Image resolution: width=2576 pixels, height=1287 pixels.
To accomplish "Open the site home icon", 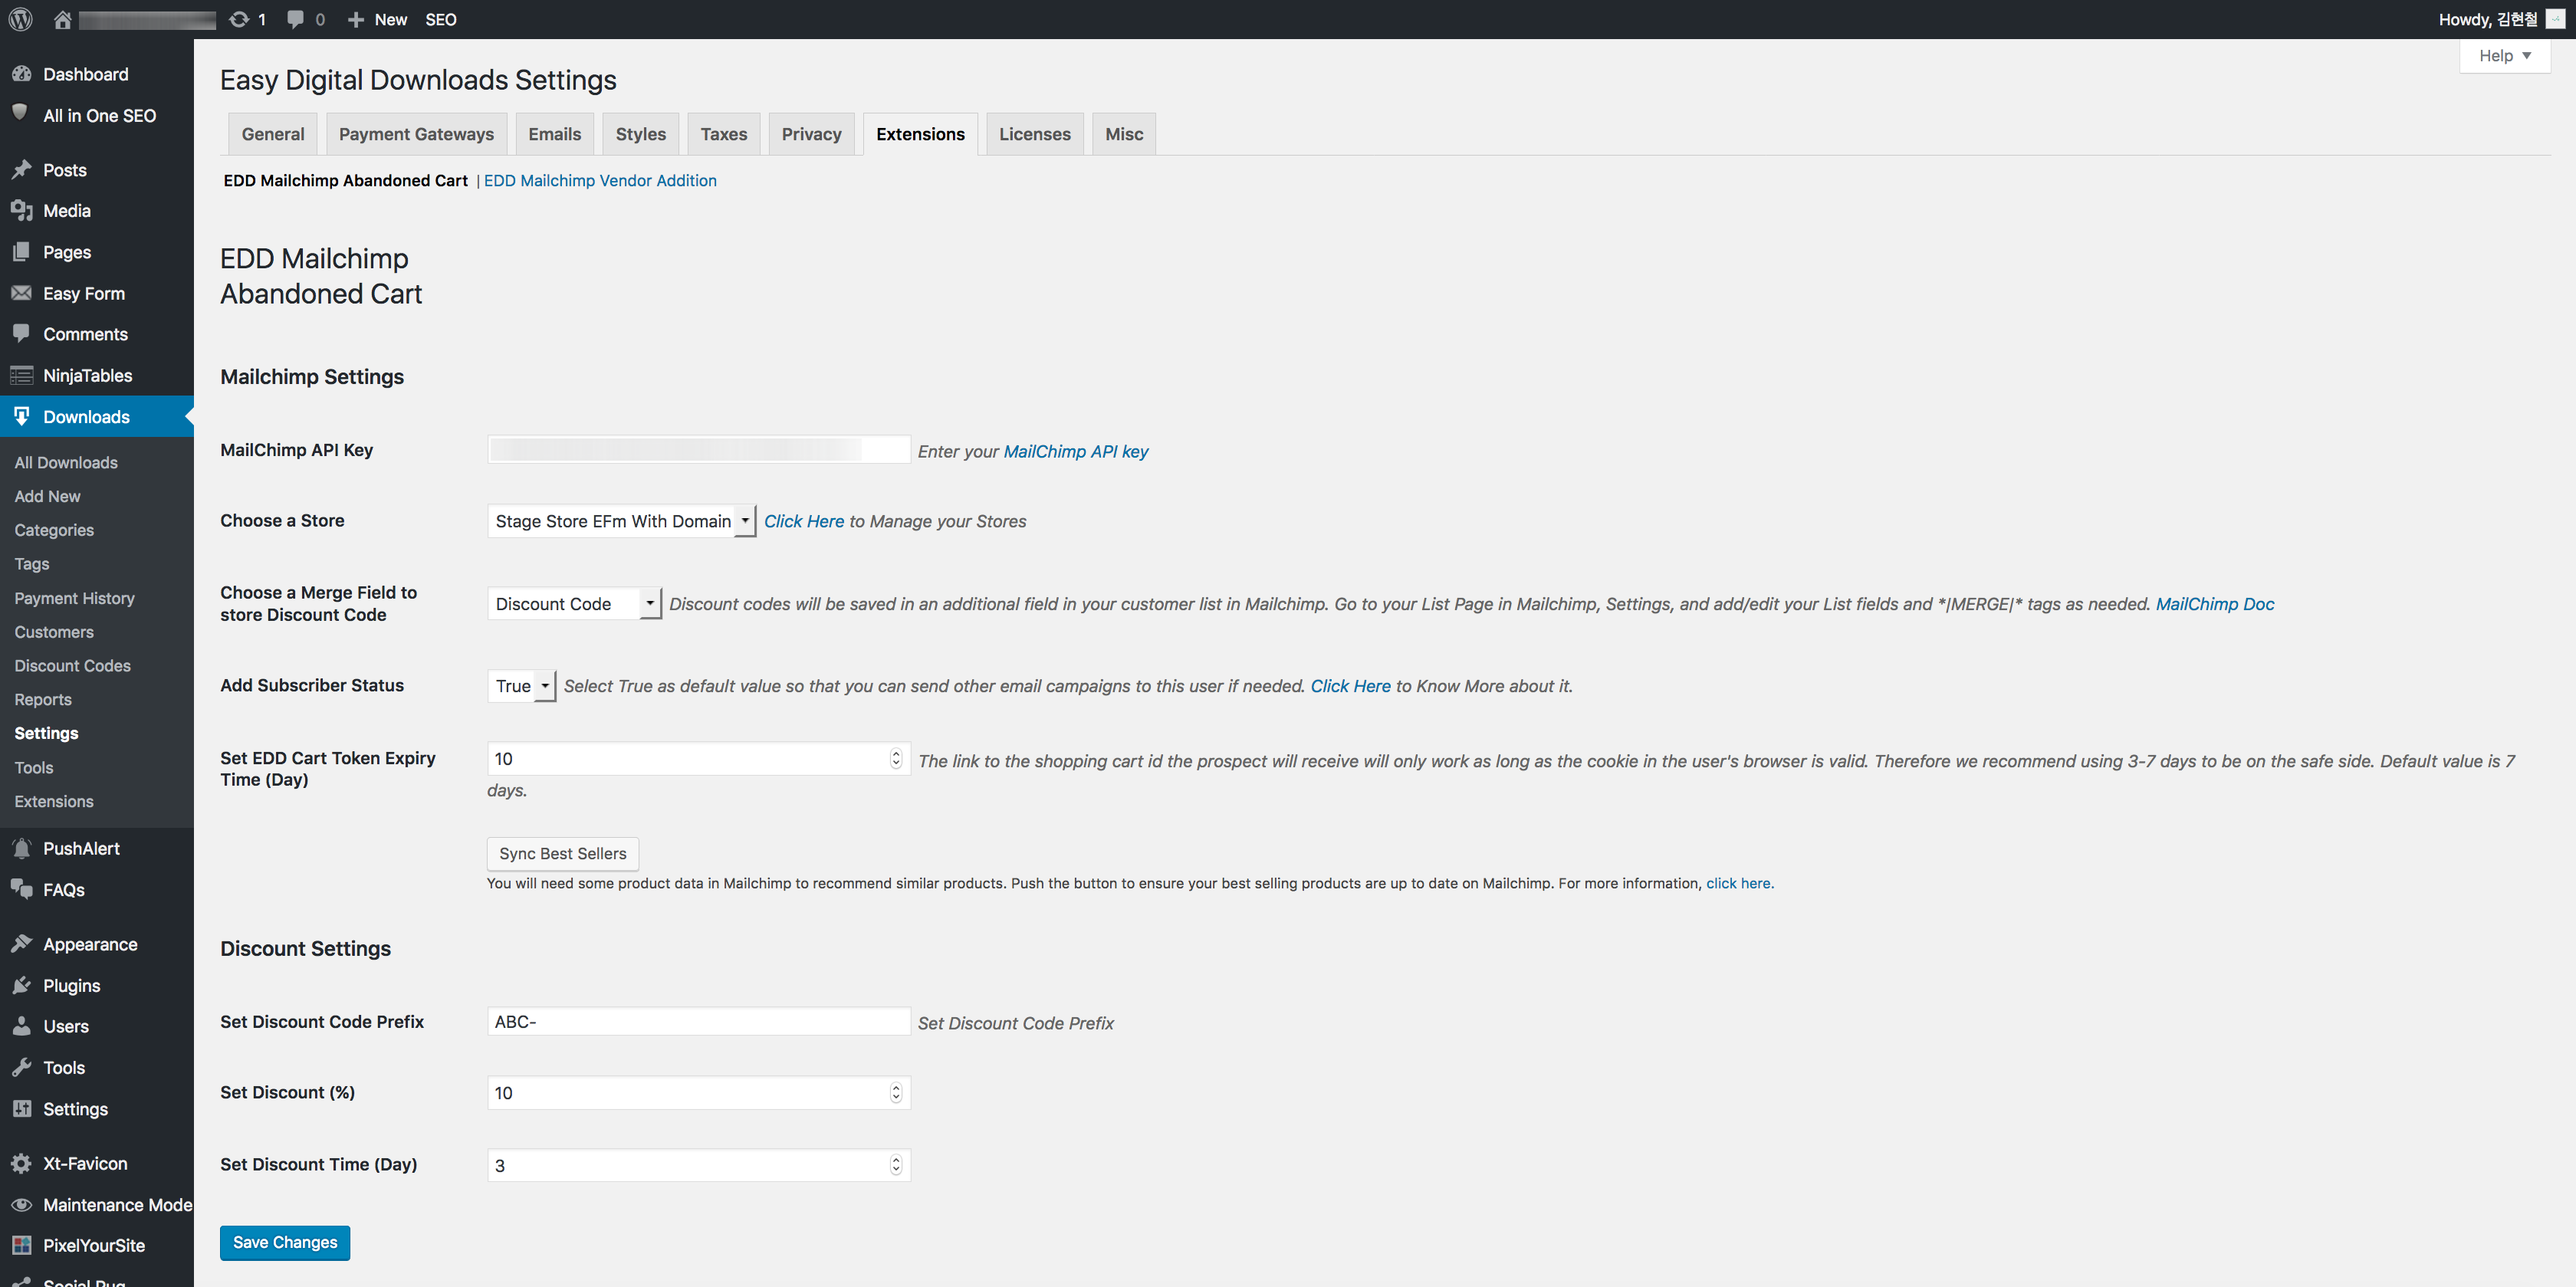I will coord(62,19).
